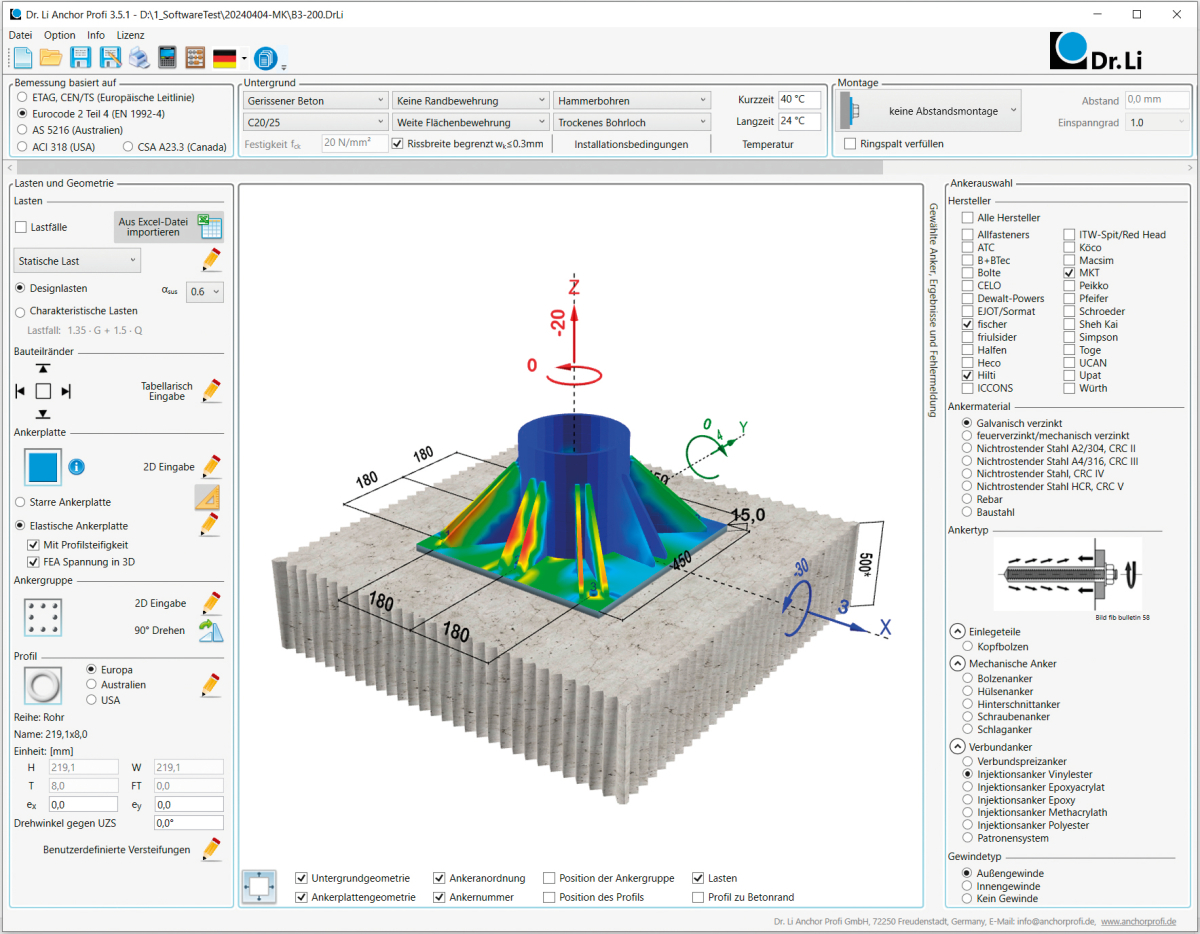Select ACI 318 (USA) radio option
Screen dimensions: 1200x934
(22, 146)
